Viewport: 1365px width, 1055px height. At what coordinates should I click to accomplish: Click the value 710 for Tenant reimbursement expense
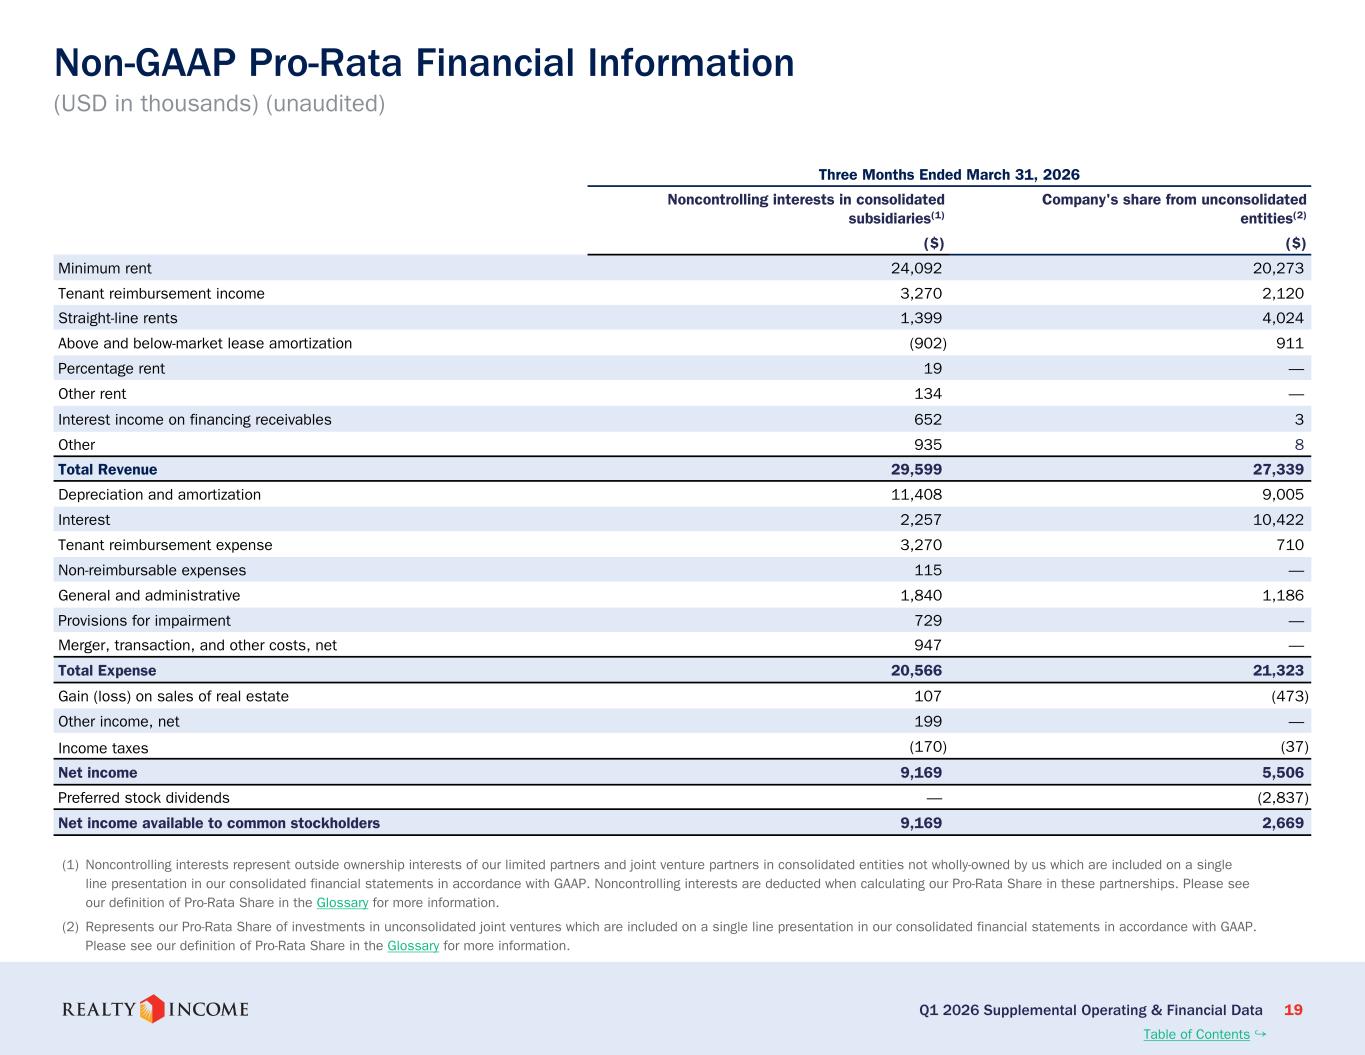(x=1290, y=545)
